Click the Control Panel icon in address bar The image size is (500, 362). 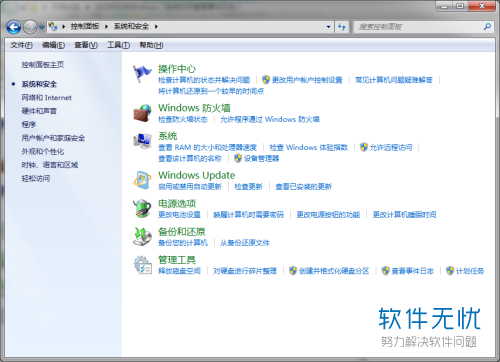pyautogui.click(x=53, y=26)
